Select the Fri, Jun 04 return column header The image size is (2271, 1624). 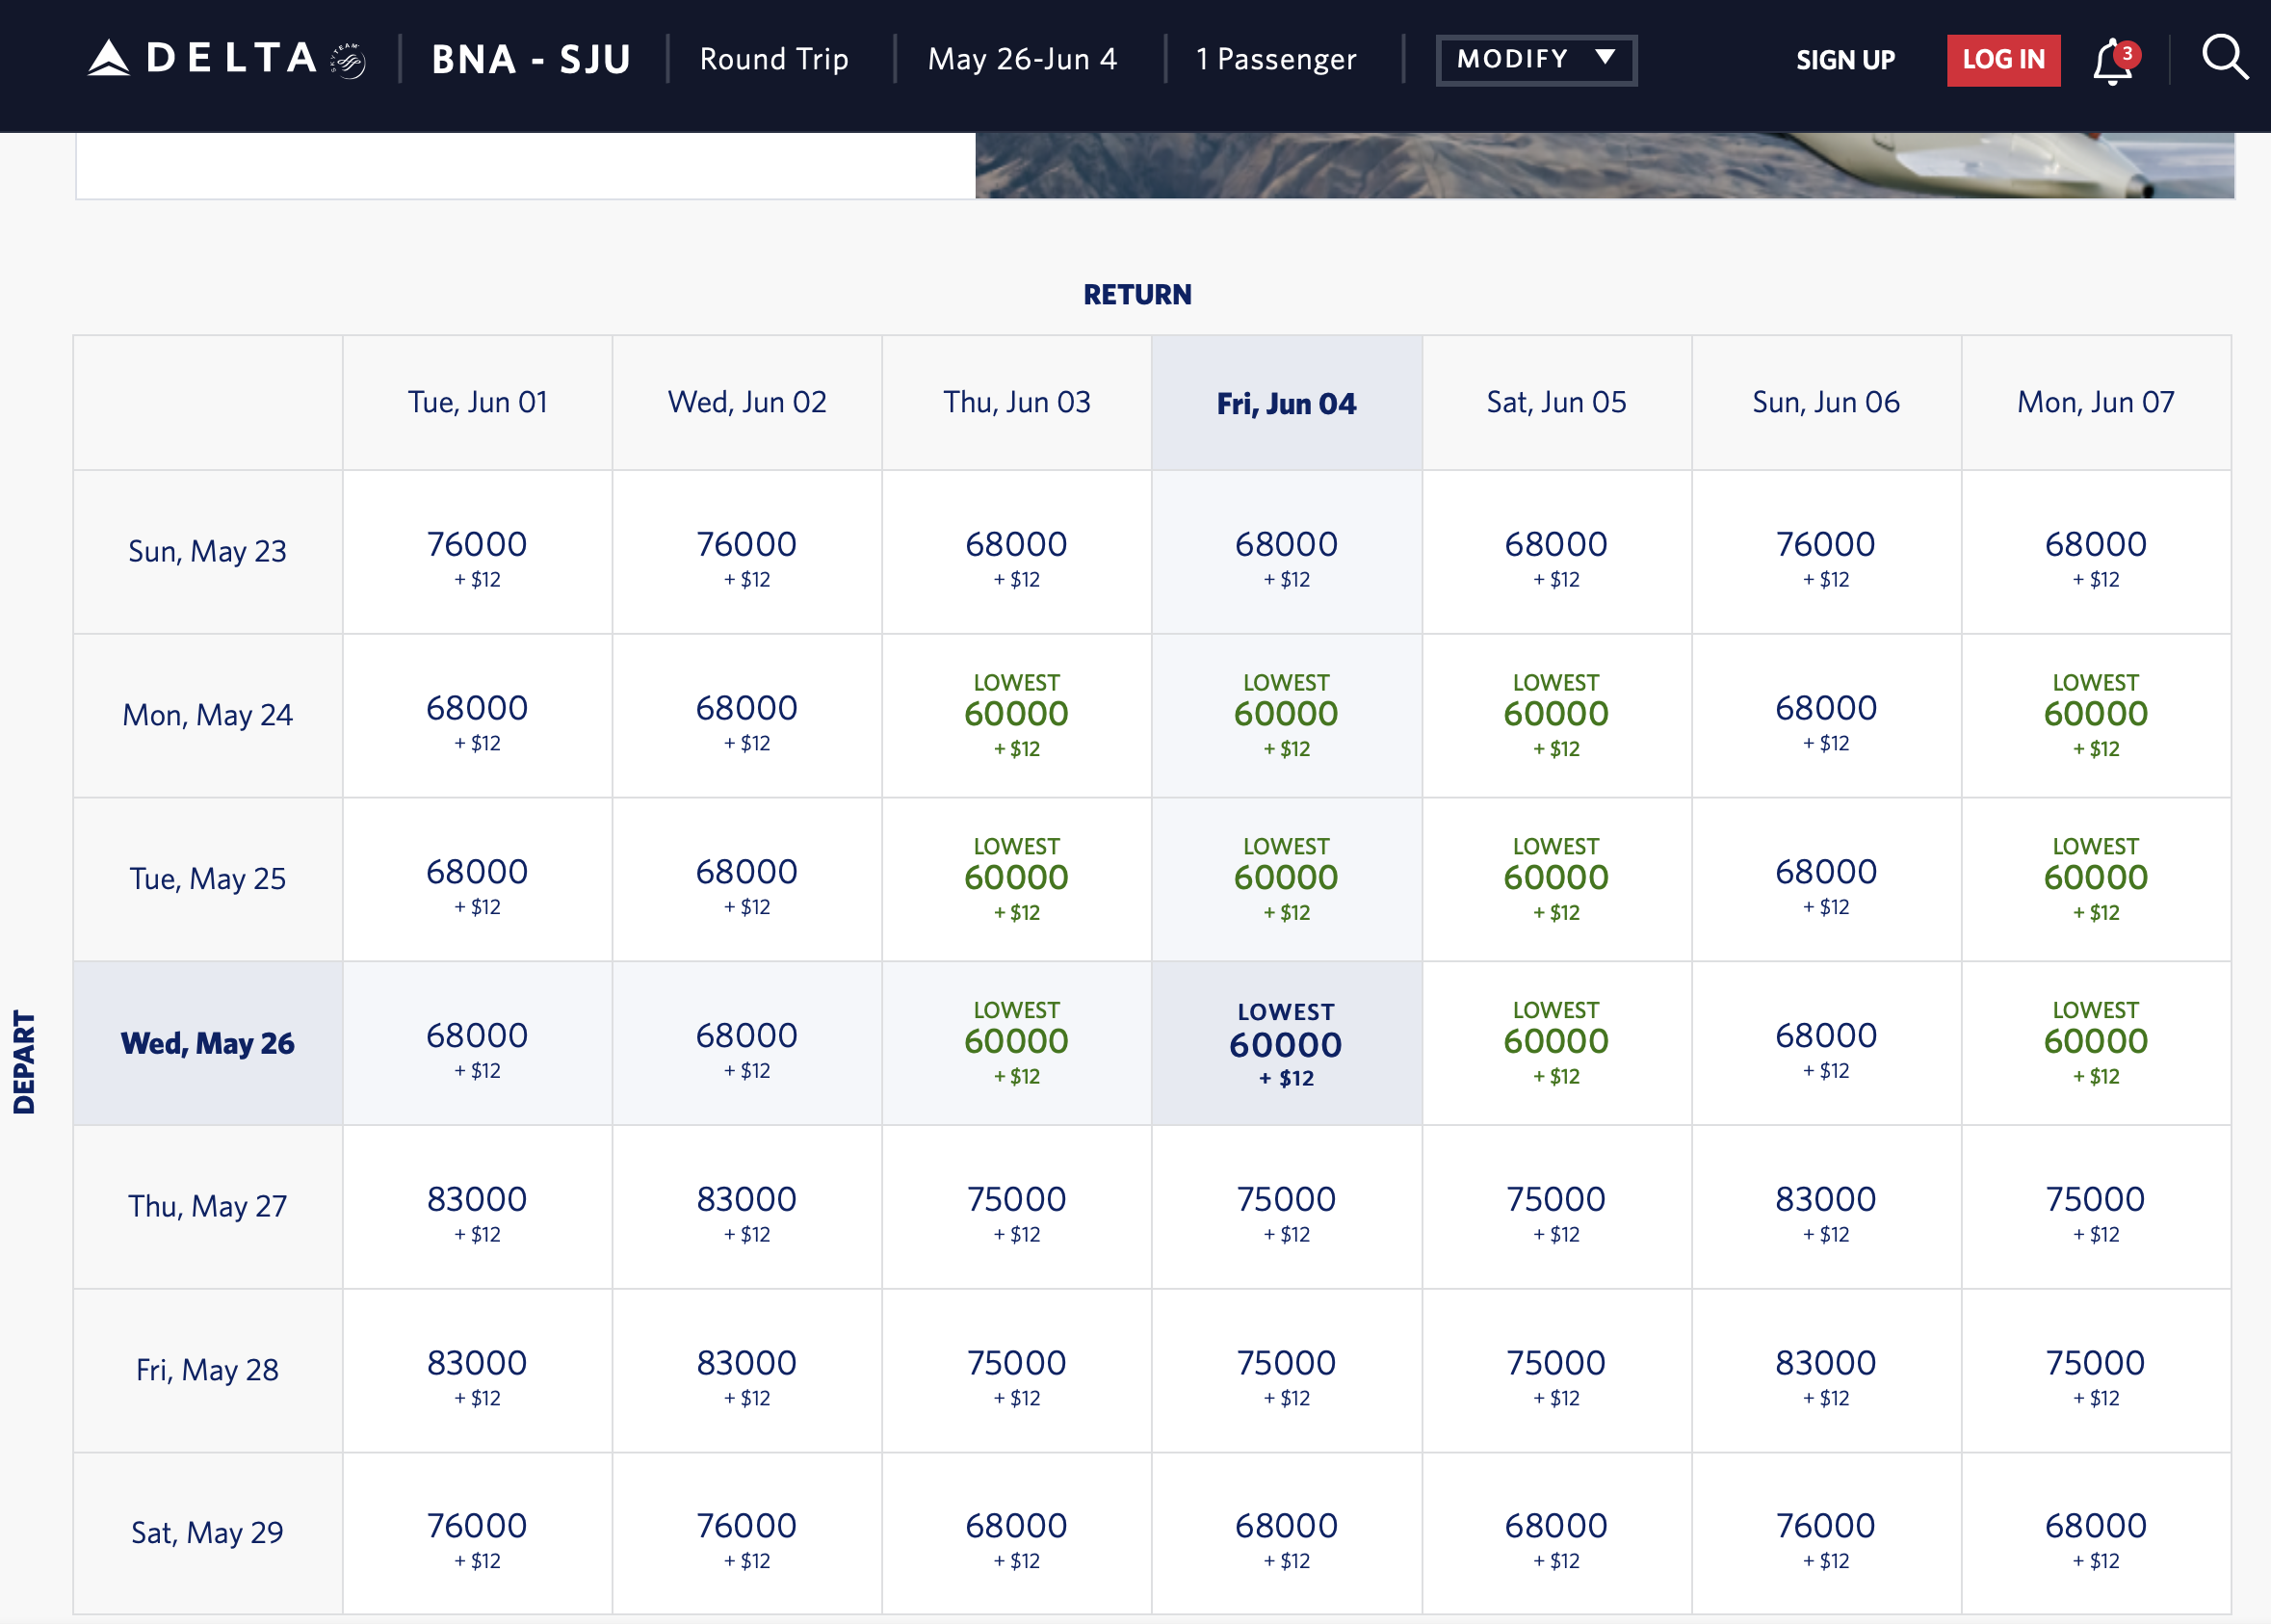pyautogui.click(x=1287, y=403)
